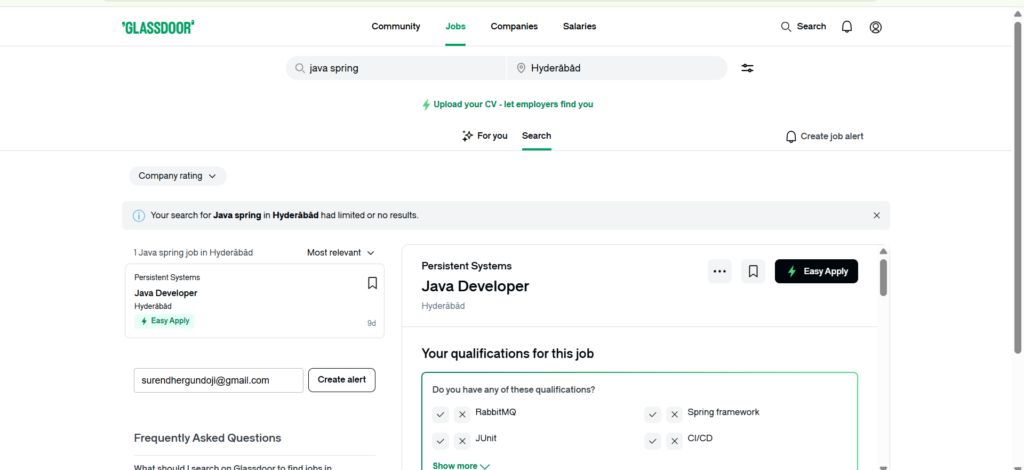
Task: Open the search filters sliders icon
Action: pos(747,68)
